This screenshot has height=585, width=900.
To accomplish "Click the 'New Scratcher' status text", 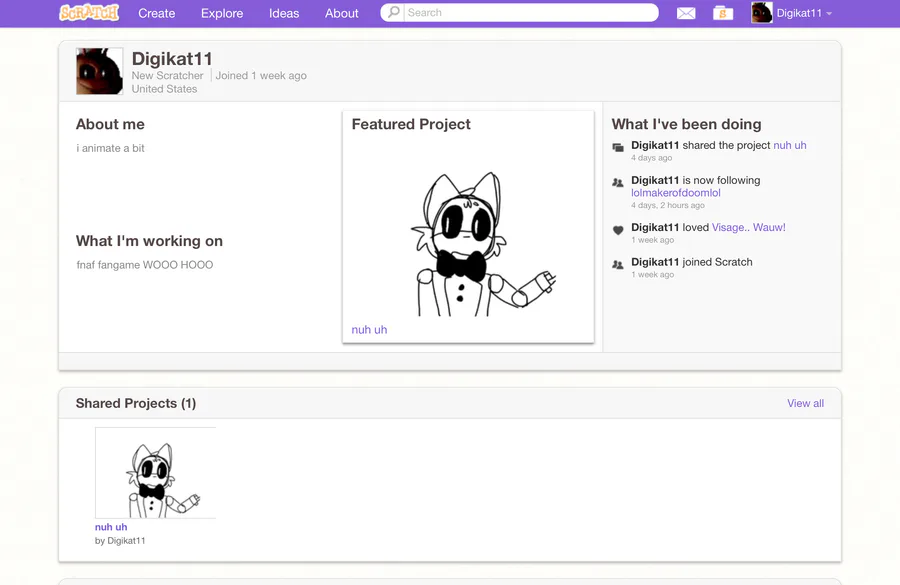I will tap(168, 75).
